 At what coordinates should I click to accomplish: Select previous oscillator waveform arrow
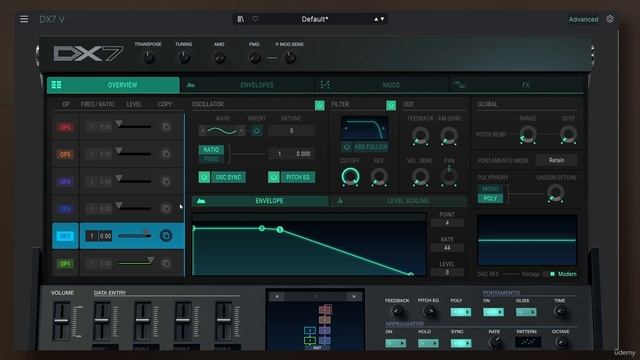click(x=202, y=131)
